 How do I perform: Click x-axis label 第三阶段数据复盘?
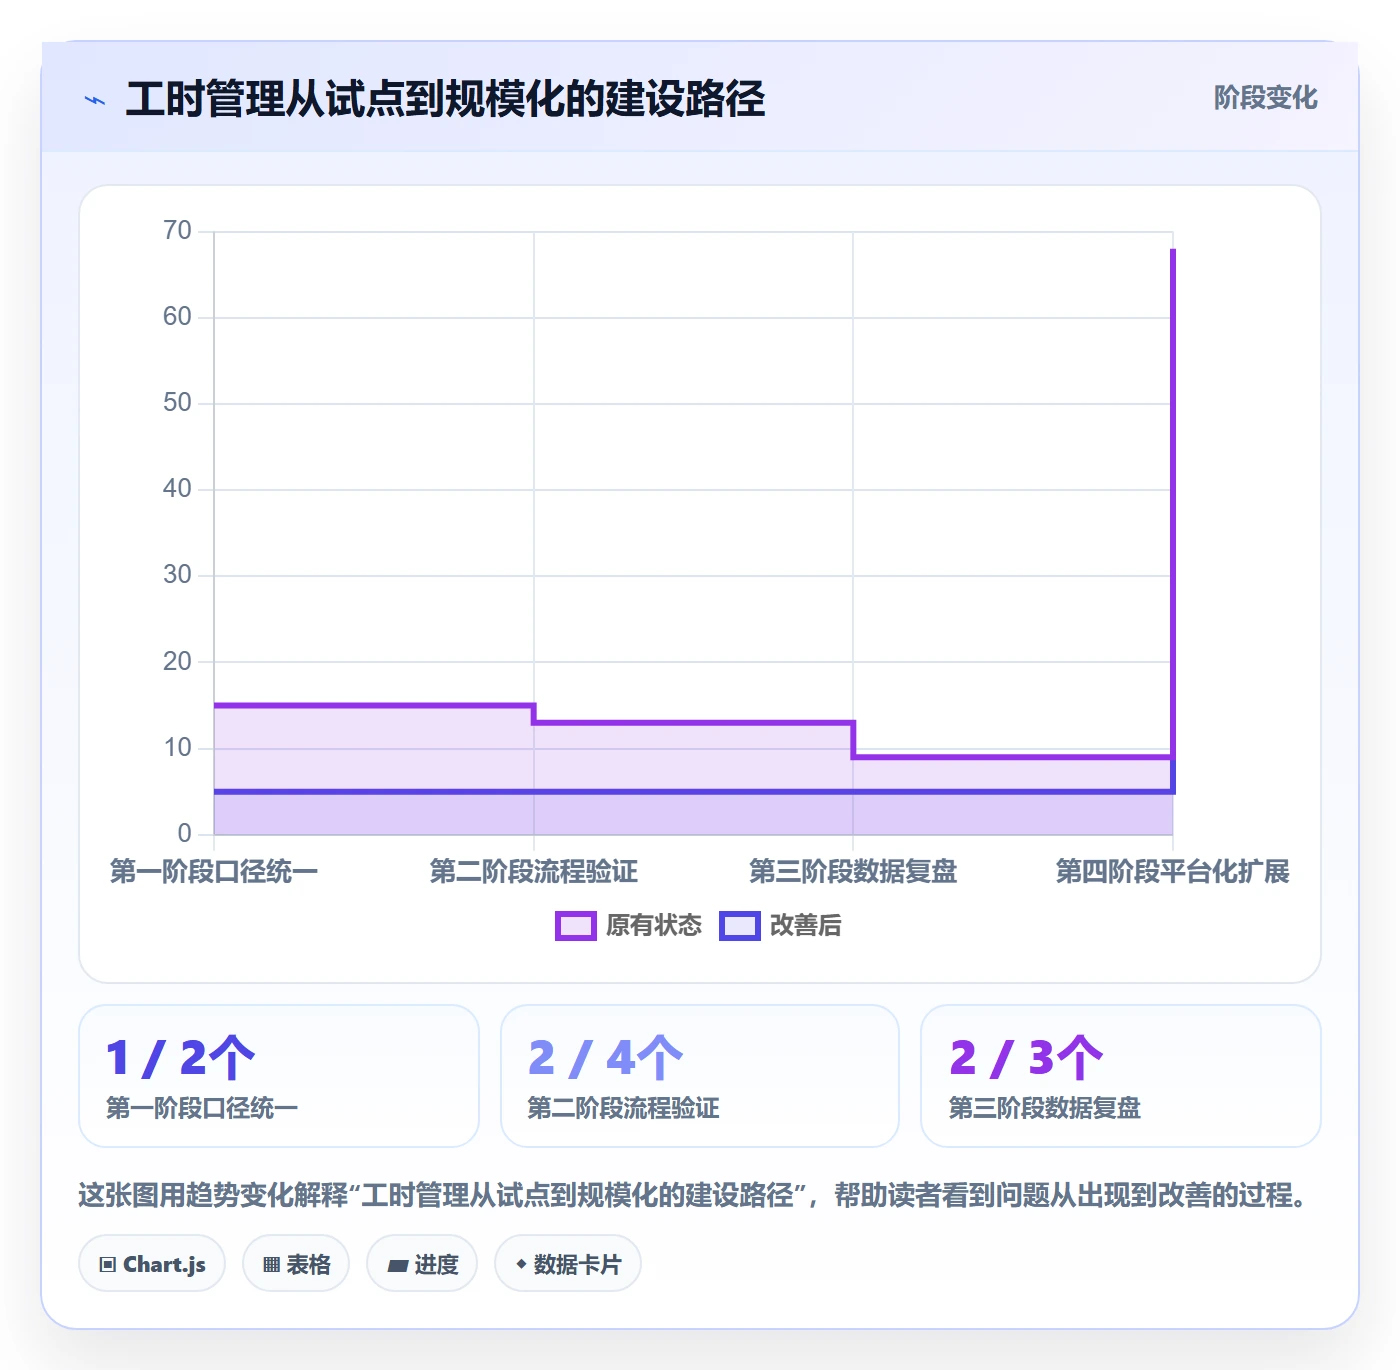coord(853,872)
